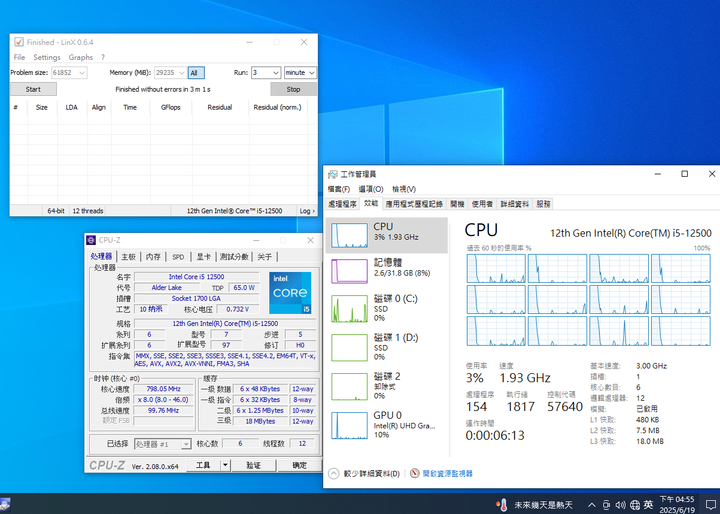
Task: Open the minute unit dropdown in LinX
Action: 300,73
